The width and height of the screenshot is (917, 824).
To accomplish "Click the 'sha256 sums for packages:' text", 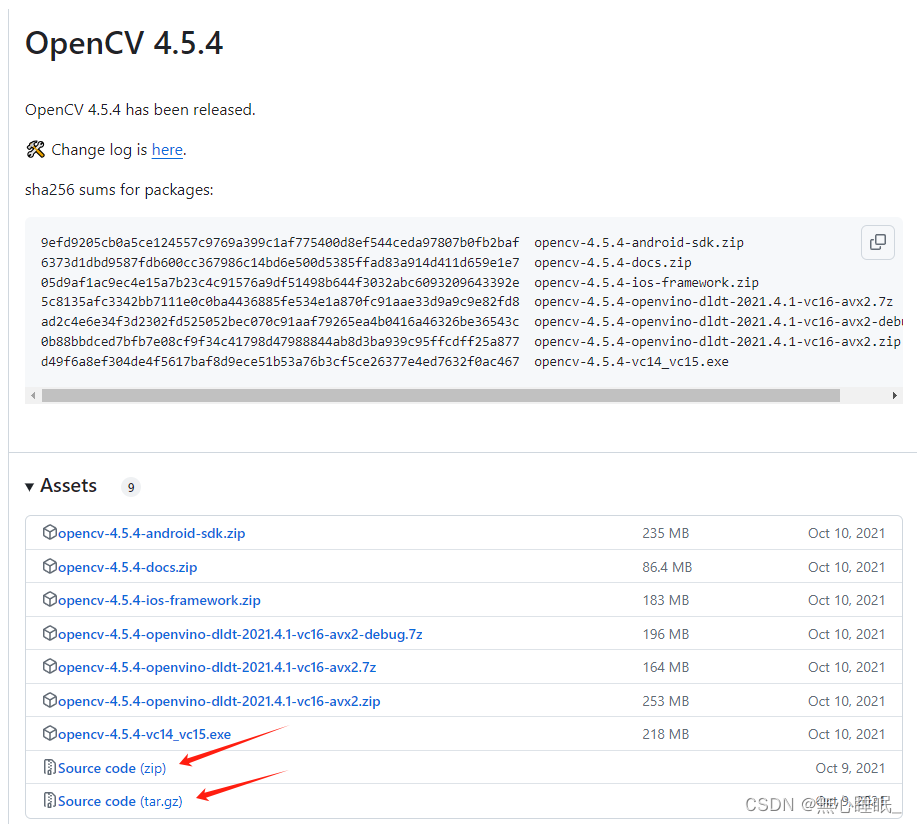I will [x=119, y=190].
